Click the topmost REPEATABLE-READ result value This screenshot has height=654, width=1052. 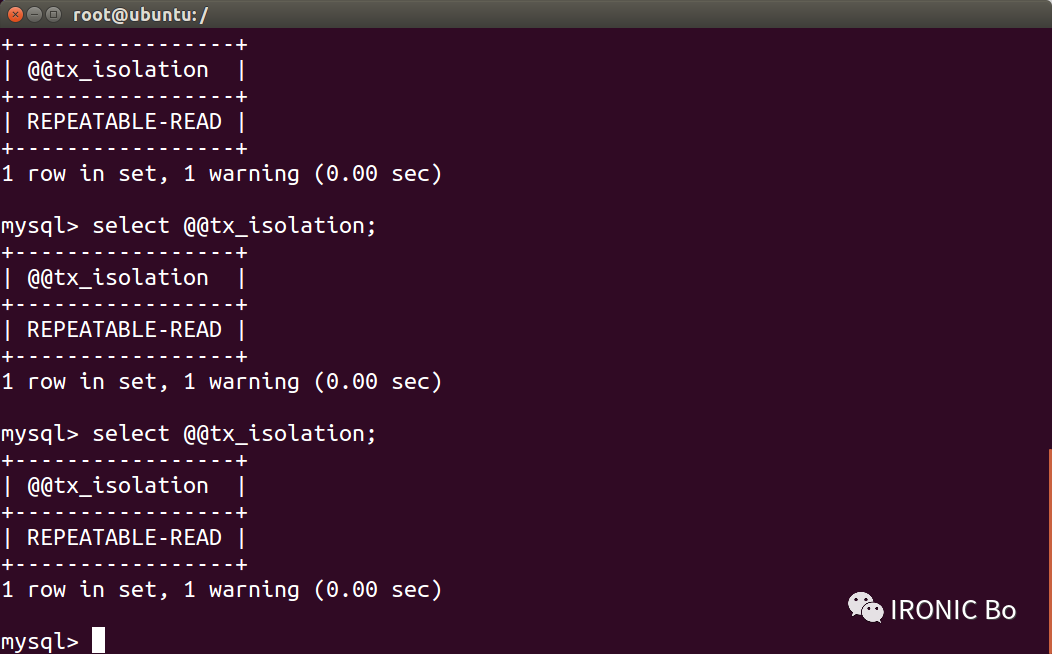click(124, 121)
